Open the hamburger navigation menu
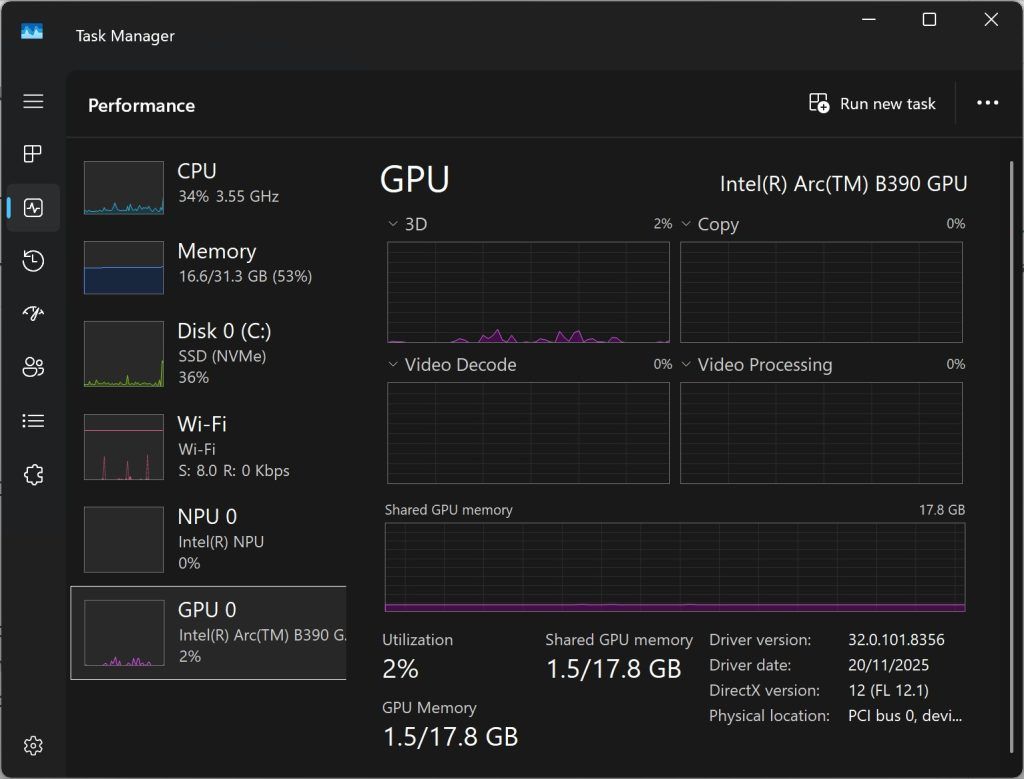The width and height of the screenshot is (1024, 779). [x=33, y=101]
